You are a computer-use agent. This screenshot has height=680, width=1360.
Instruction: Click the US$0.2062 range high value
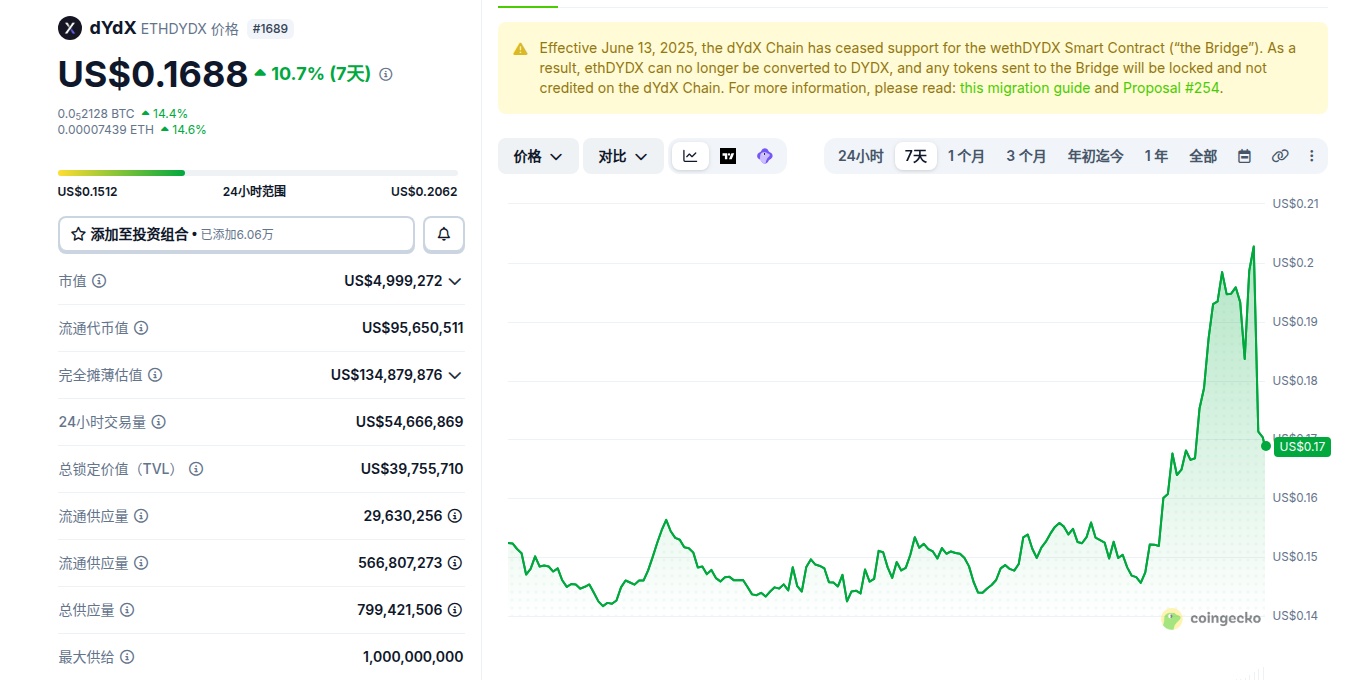click(424, 191)
